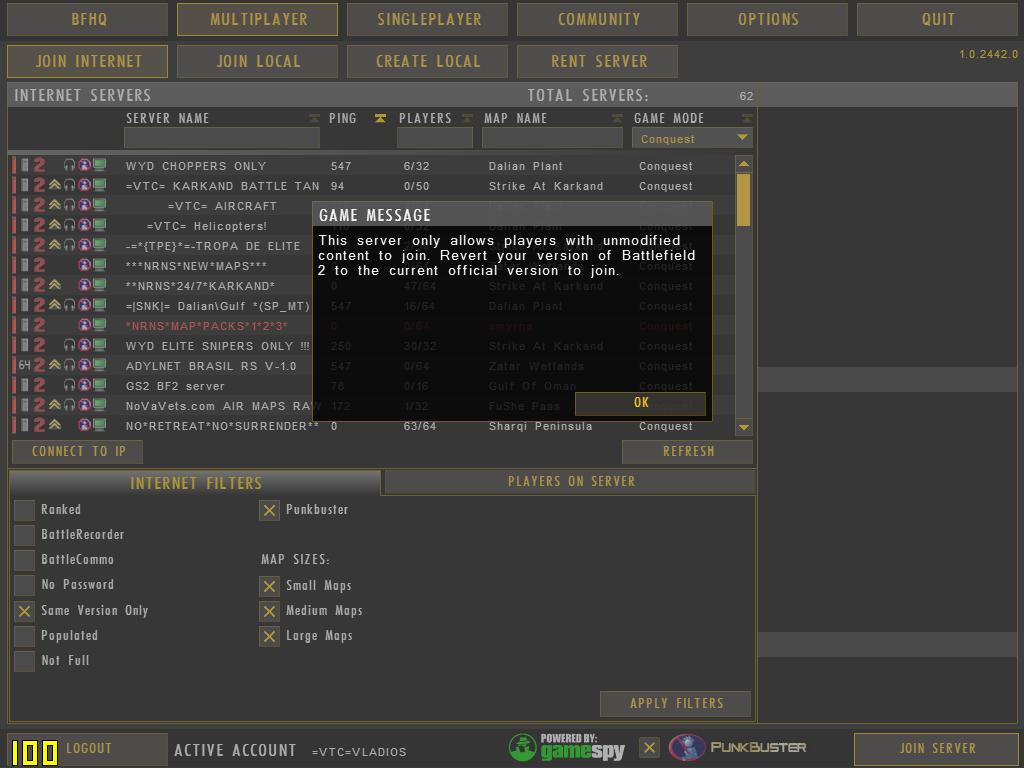The image size is (1024, 768).
Task: Click the server list scroll down arrow
Action: [x=743, y=427]
